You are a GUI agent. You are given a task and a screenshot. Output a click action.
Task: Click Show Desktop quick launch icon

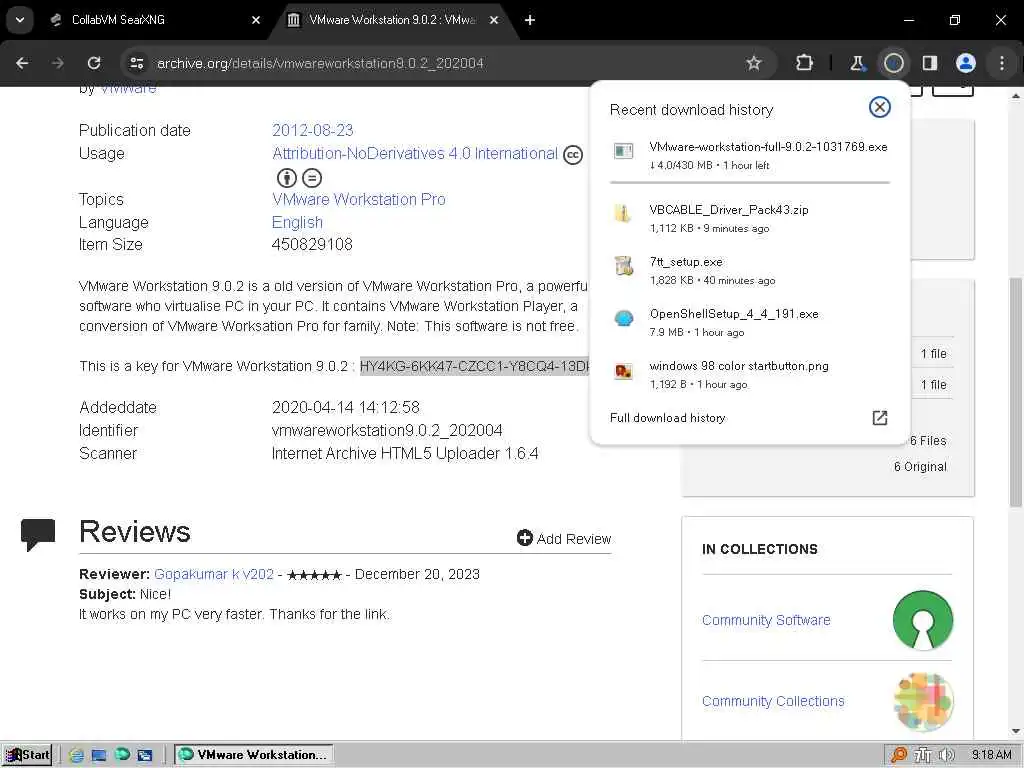click(99, 756)
